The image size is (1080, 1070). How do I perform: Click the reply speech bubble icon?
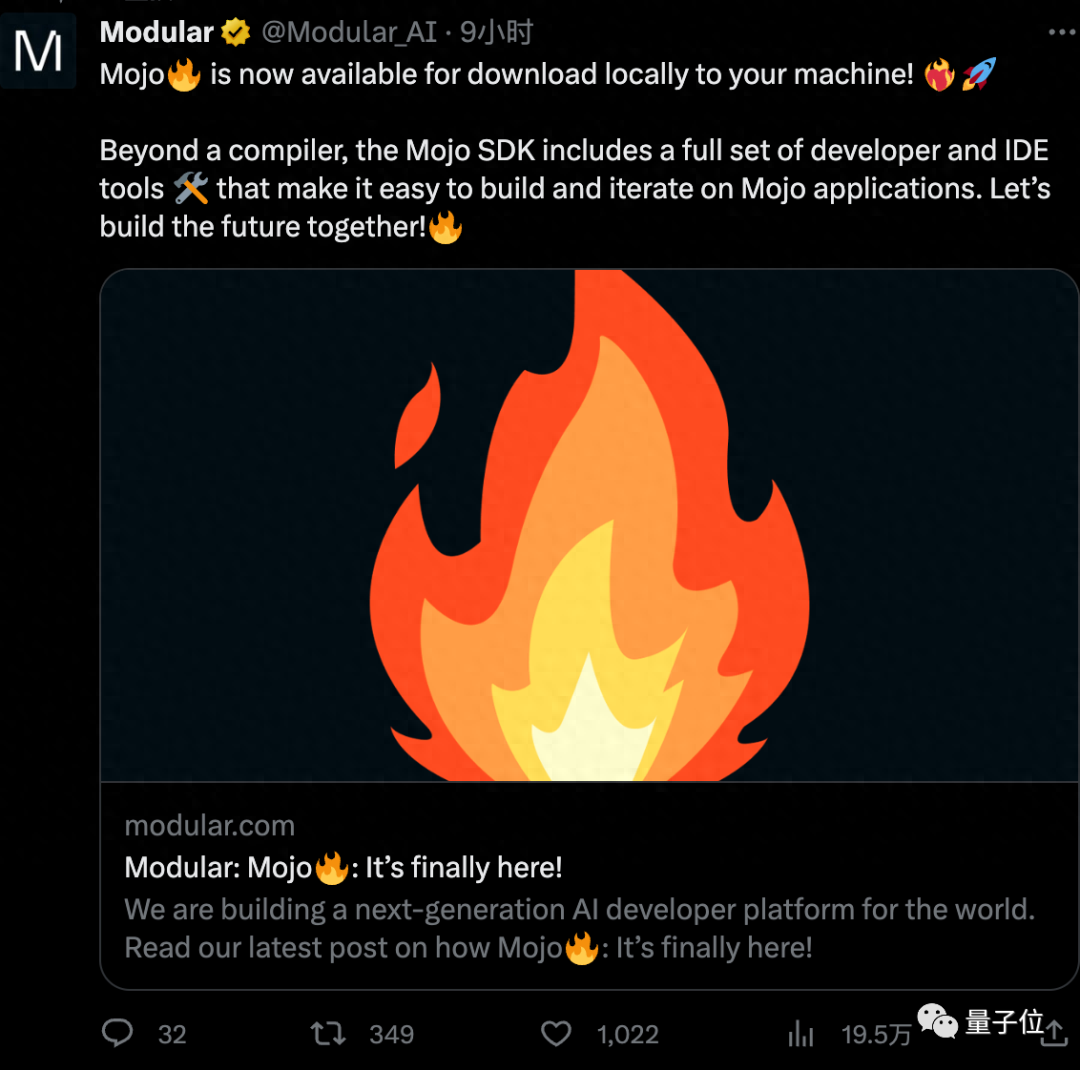tap(118, 1032)
